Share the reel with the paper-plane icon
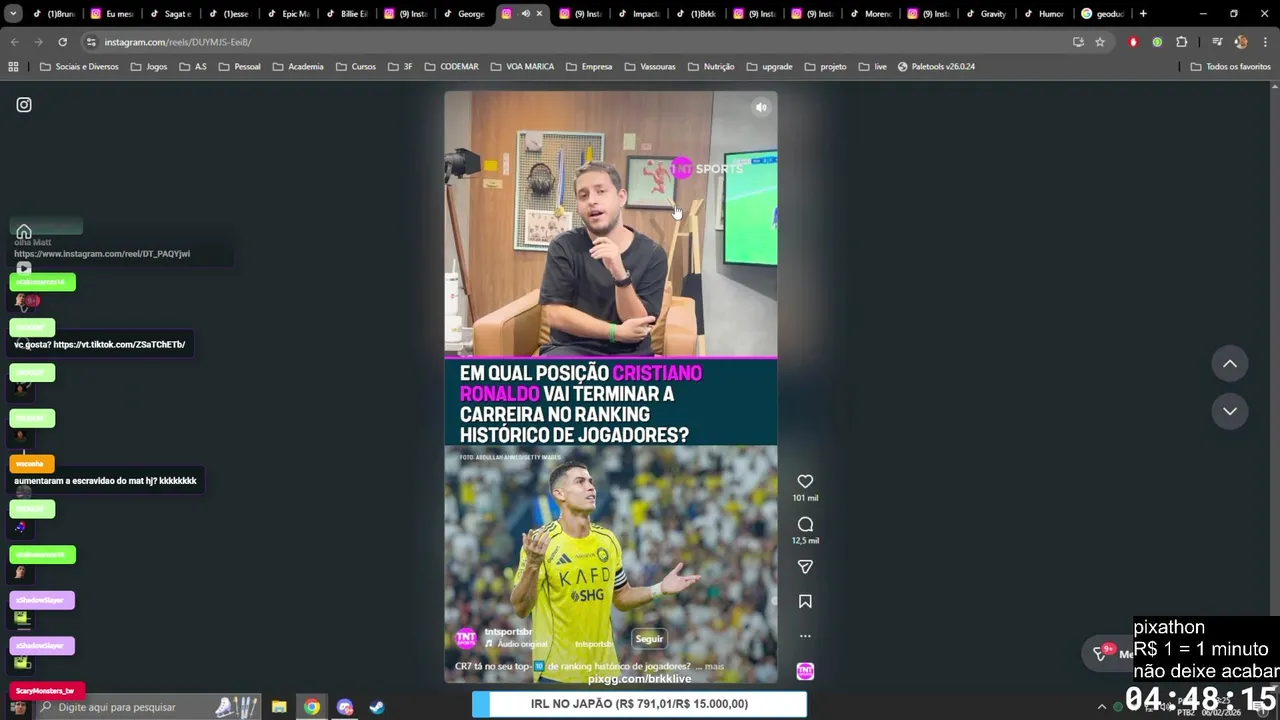1280x720 pixels. [x=805, y=567]
